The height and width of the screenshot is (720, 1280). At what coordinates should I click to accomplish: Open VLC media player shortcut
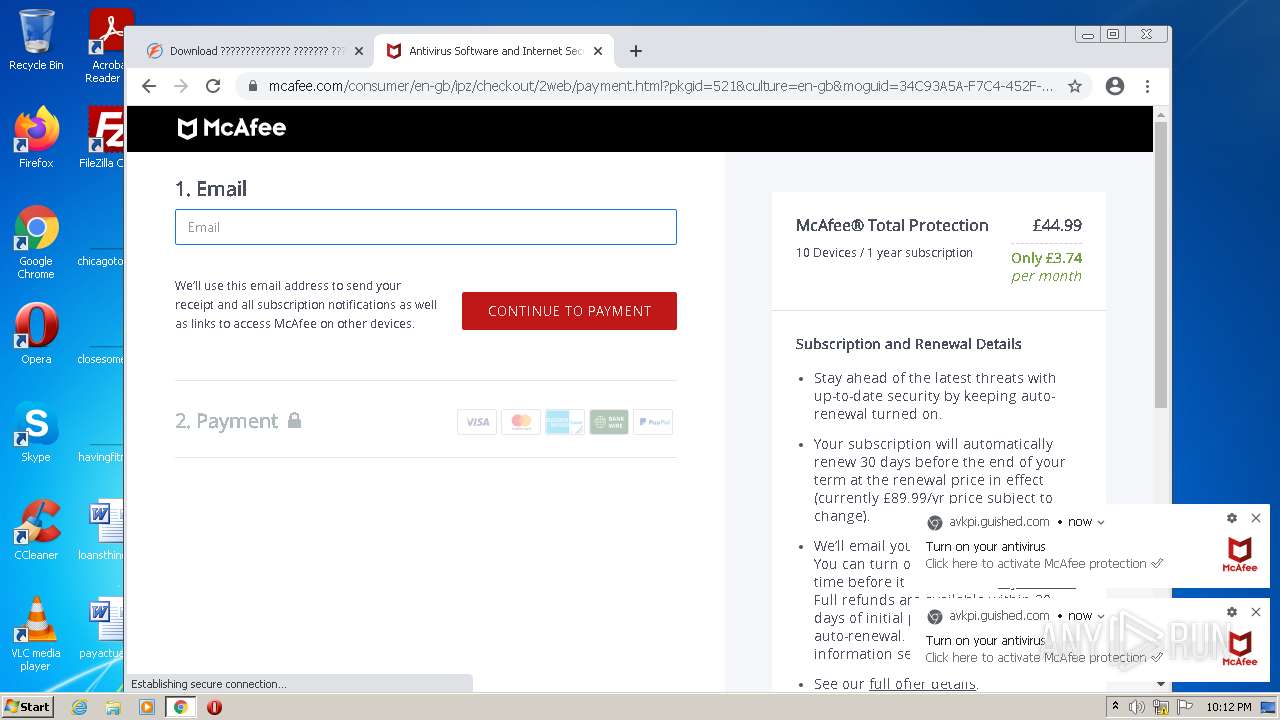point(36,634)
